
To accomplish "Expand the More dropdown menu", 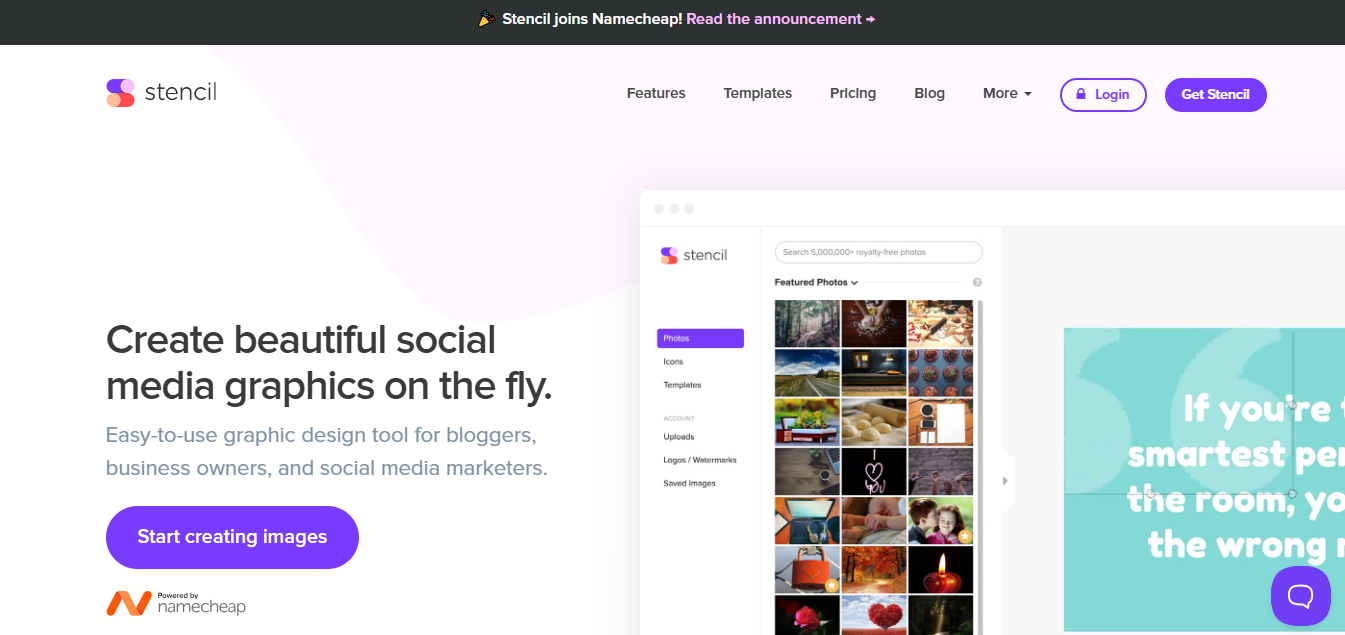I will pos(1007,93).
